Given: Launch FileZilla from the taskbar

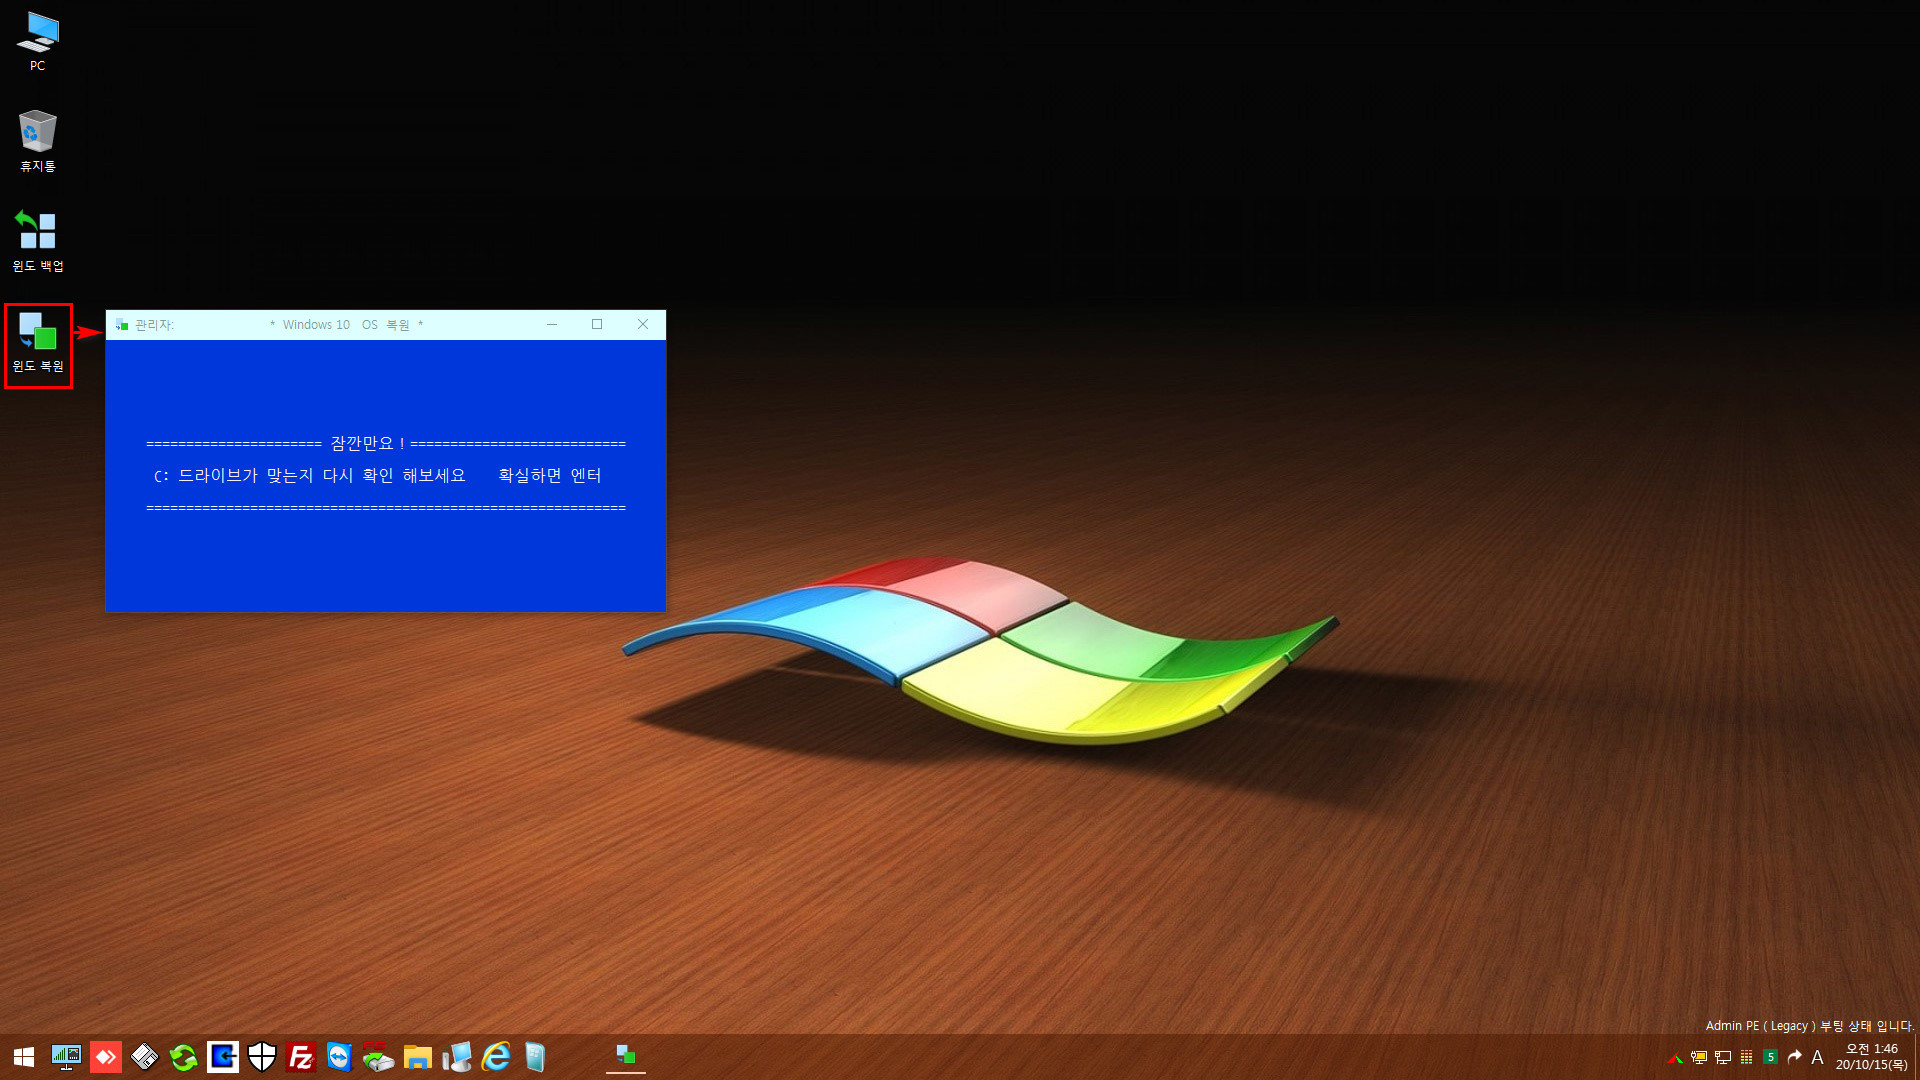Looking at the screenshot, I should point(301,1057).
